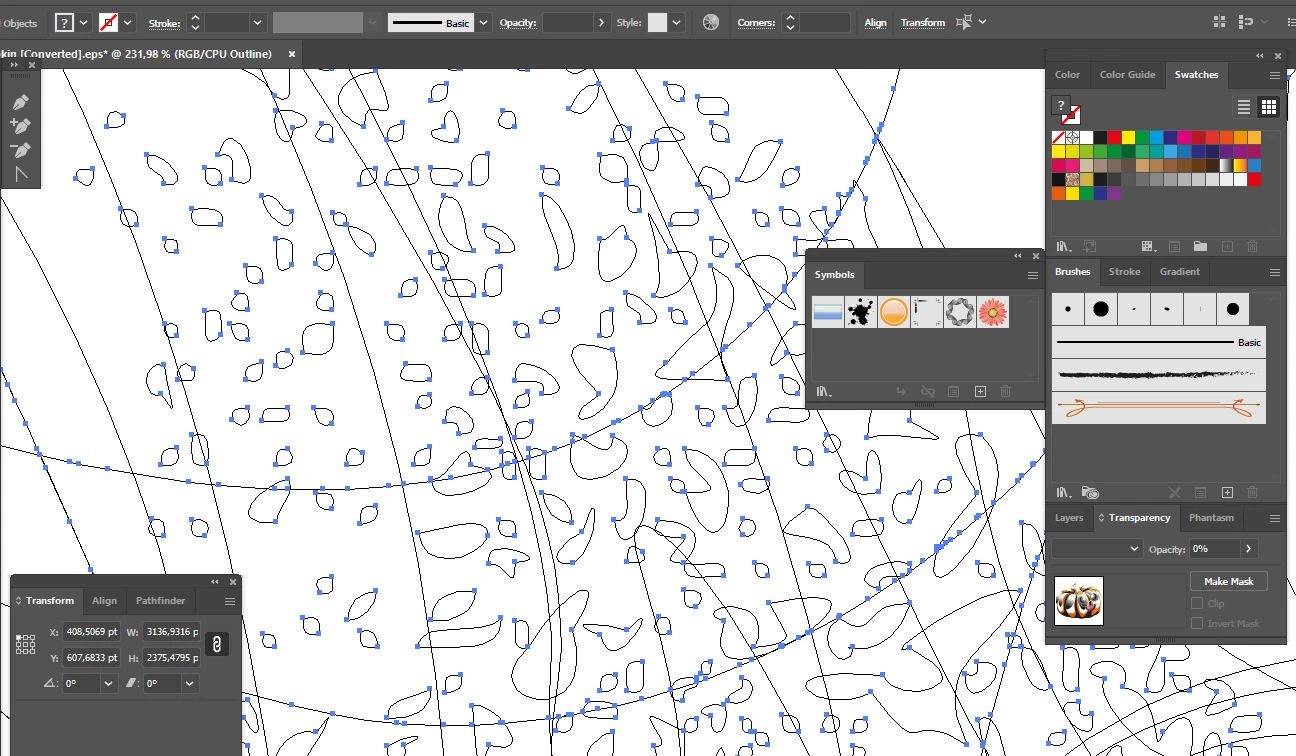1296x756 pixels.
Task: Switch to the Phantasm tab
Action: click(1211, 518)
